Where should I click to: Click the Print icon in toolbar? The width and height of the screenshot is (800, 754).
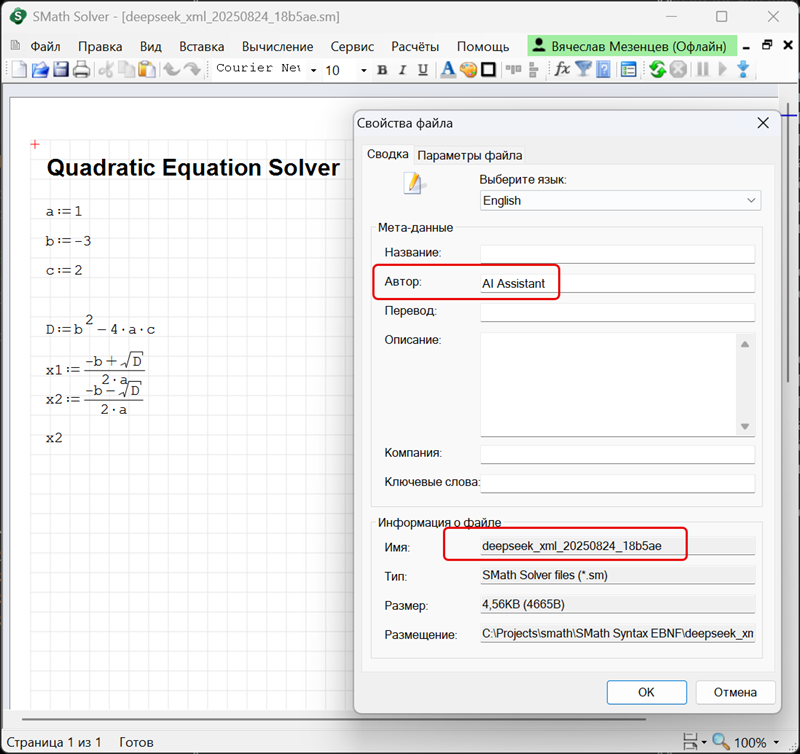pyautogui.click(x=81, y=69)
